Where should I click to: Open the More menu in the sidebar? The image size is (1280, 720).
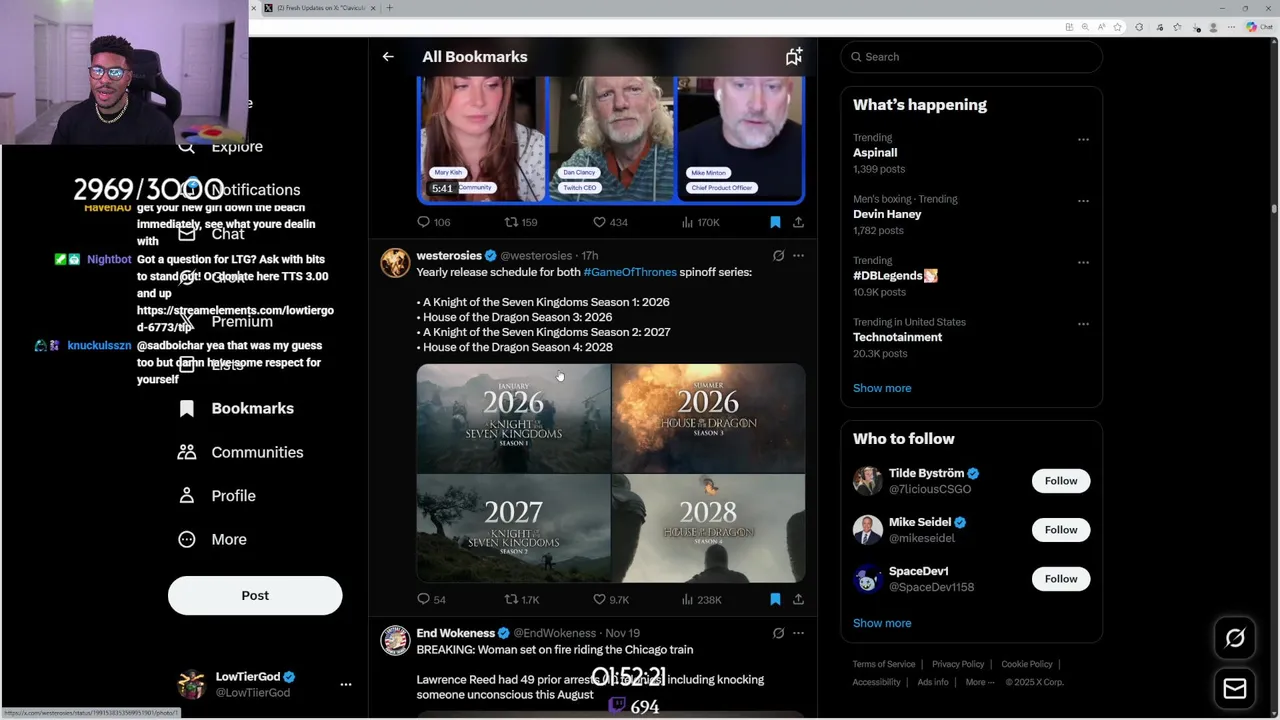point(212,539)
